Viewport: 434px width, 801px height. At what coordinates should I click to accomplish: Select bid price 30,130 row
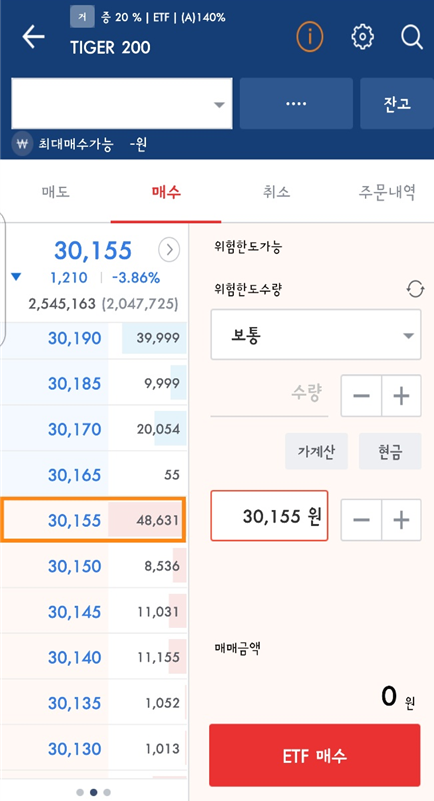coord(94,748)
